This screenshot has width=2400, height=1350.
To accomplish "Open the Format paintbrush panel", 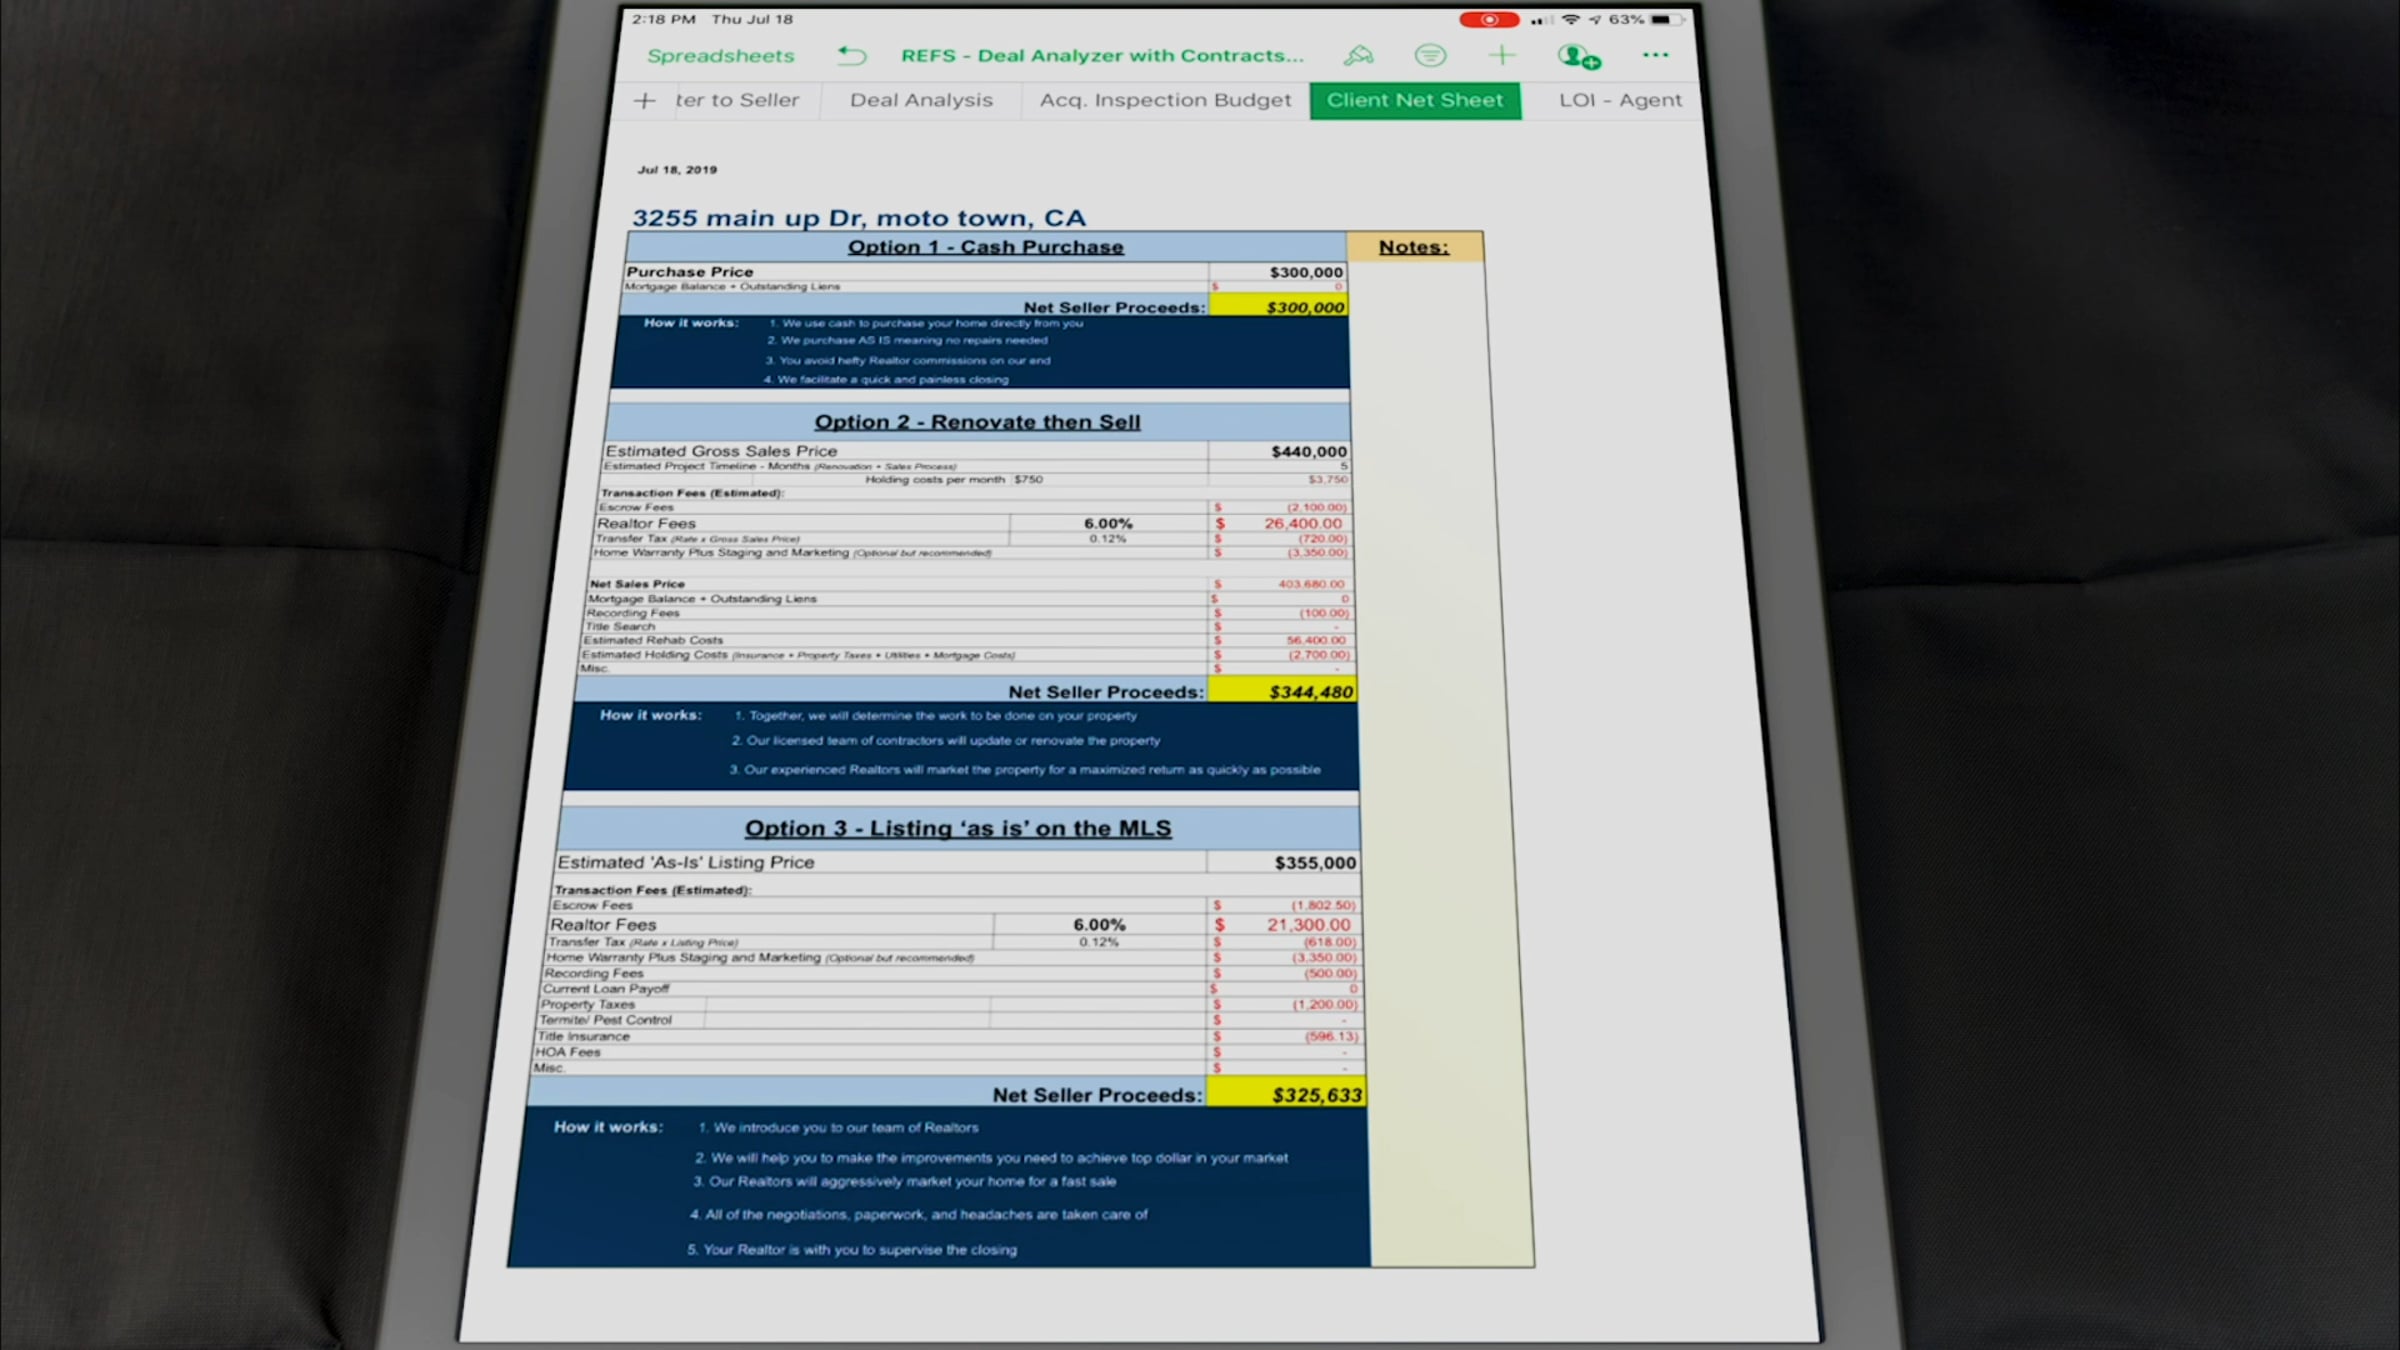I will (x=1358, y=56).
